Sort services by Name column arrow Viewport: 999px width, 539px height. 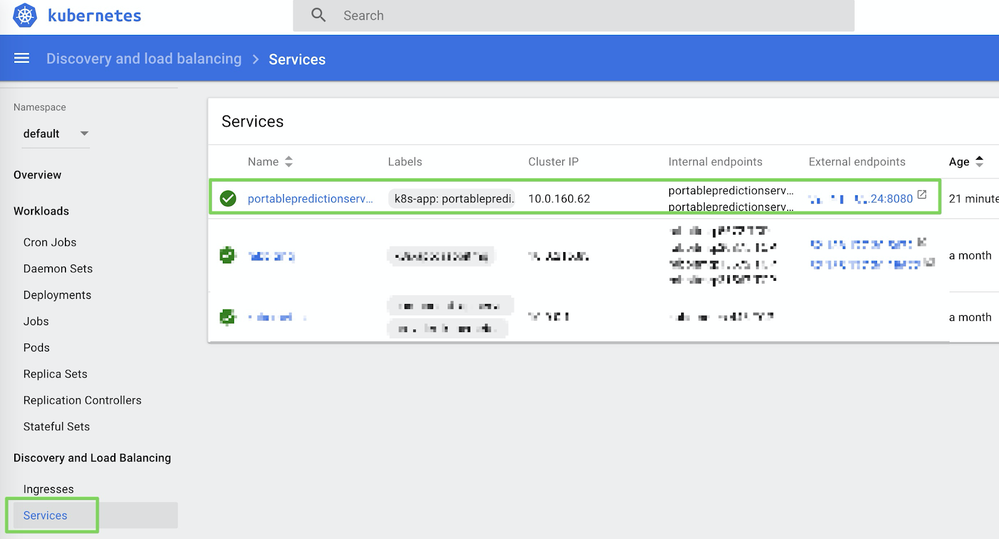point(289,162)
